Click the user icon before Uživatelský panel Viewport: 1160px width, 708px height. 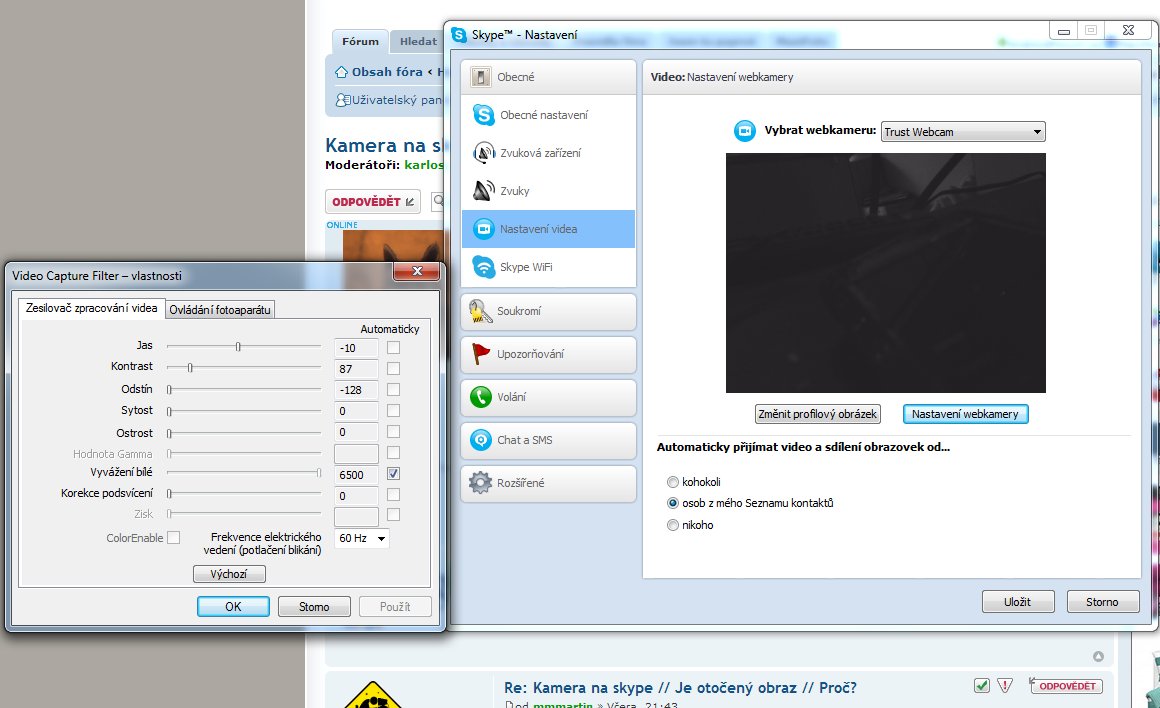343,100
